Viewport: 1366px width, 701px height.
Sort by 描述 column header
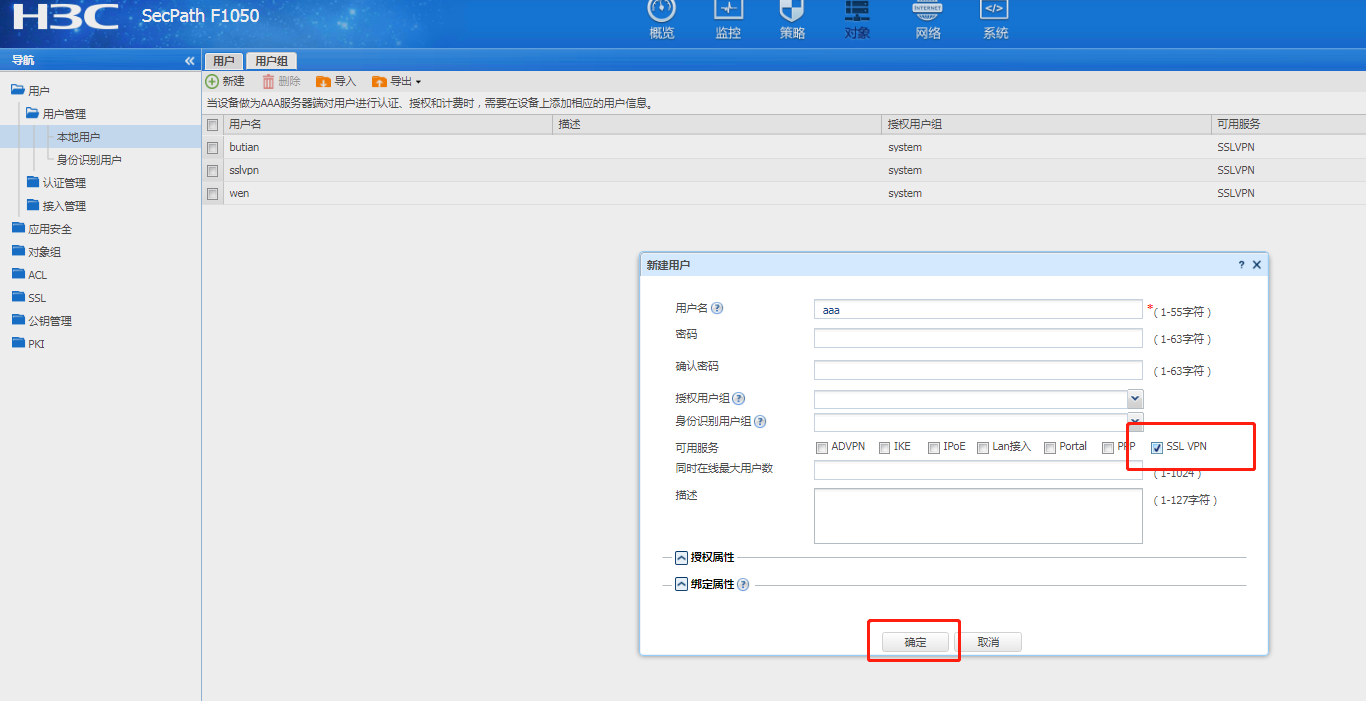[x=718, y=125]
